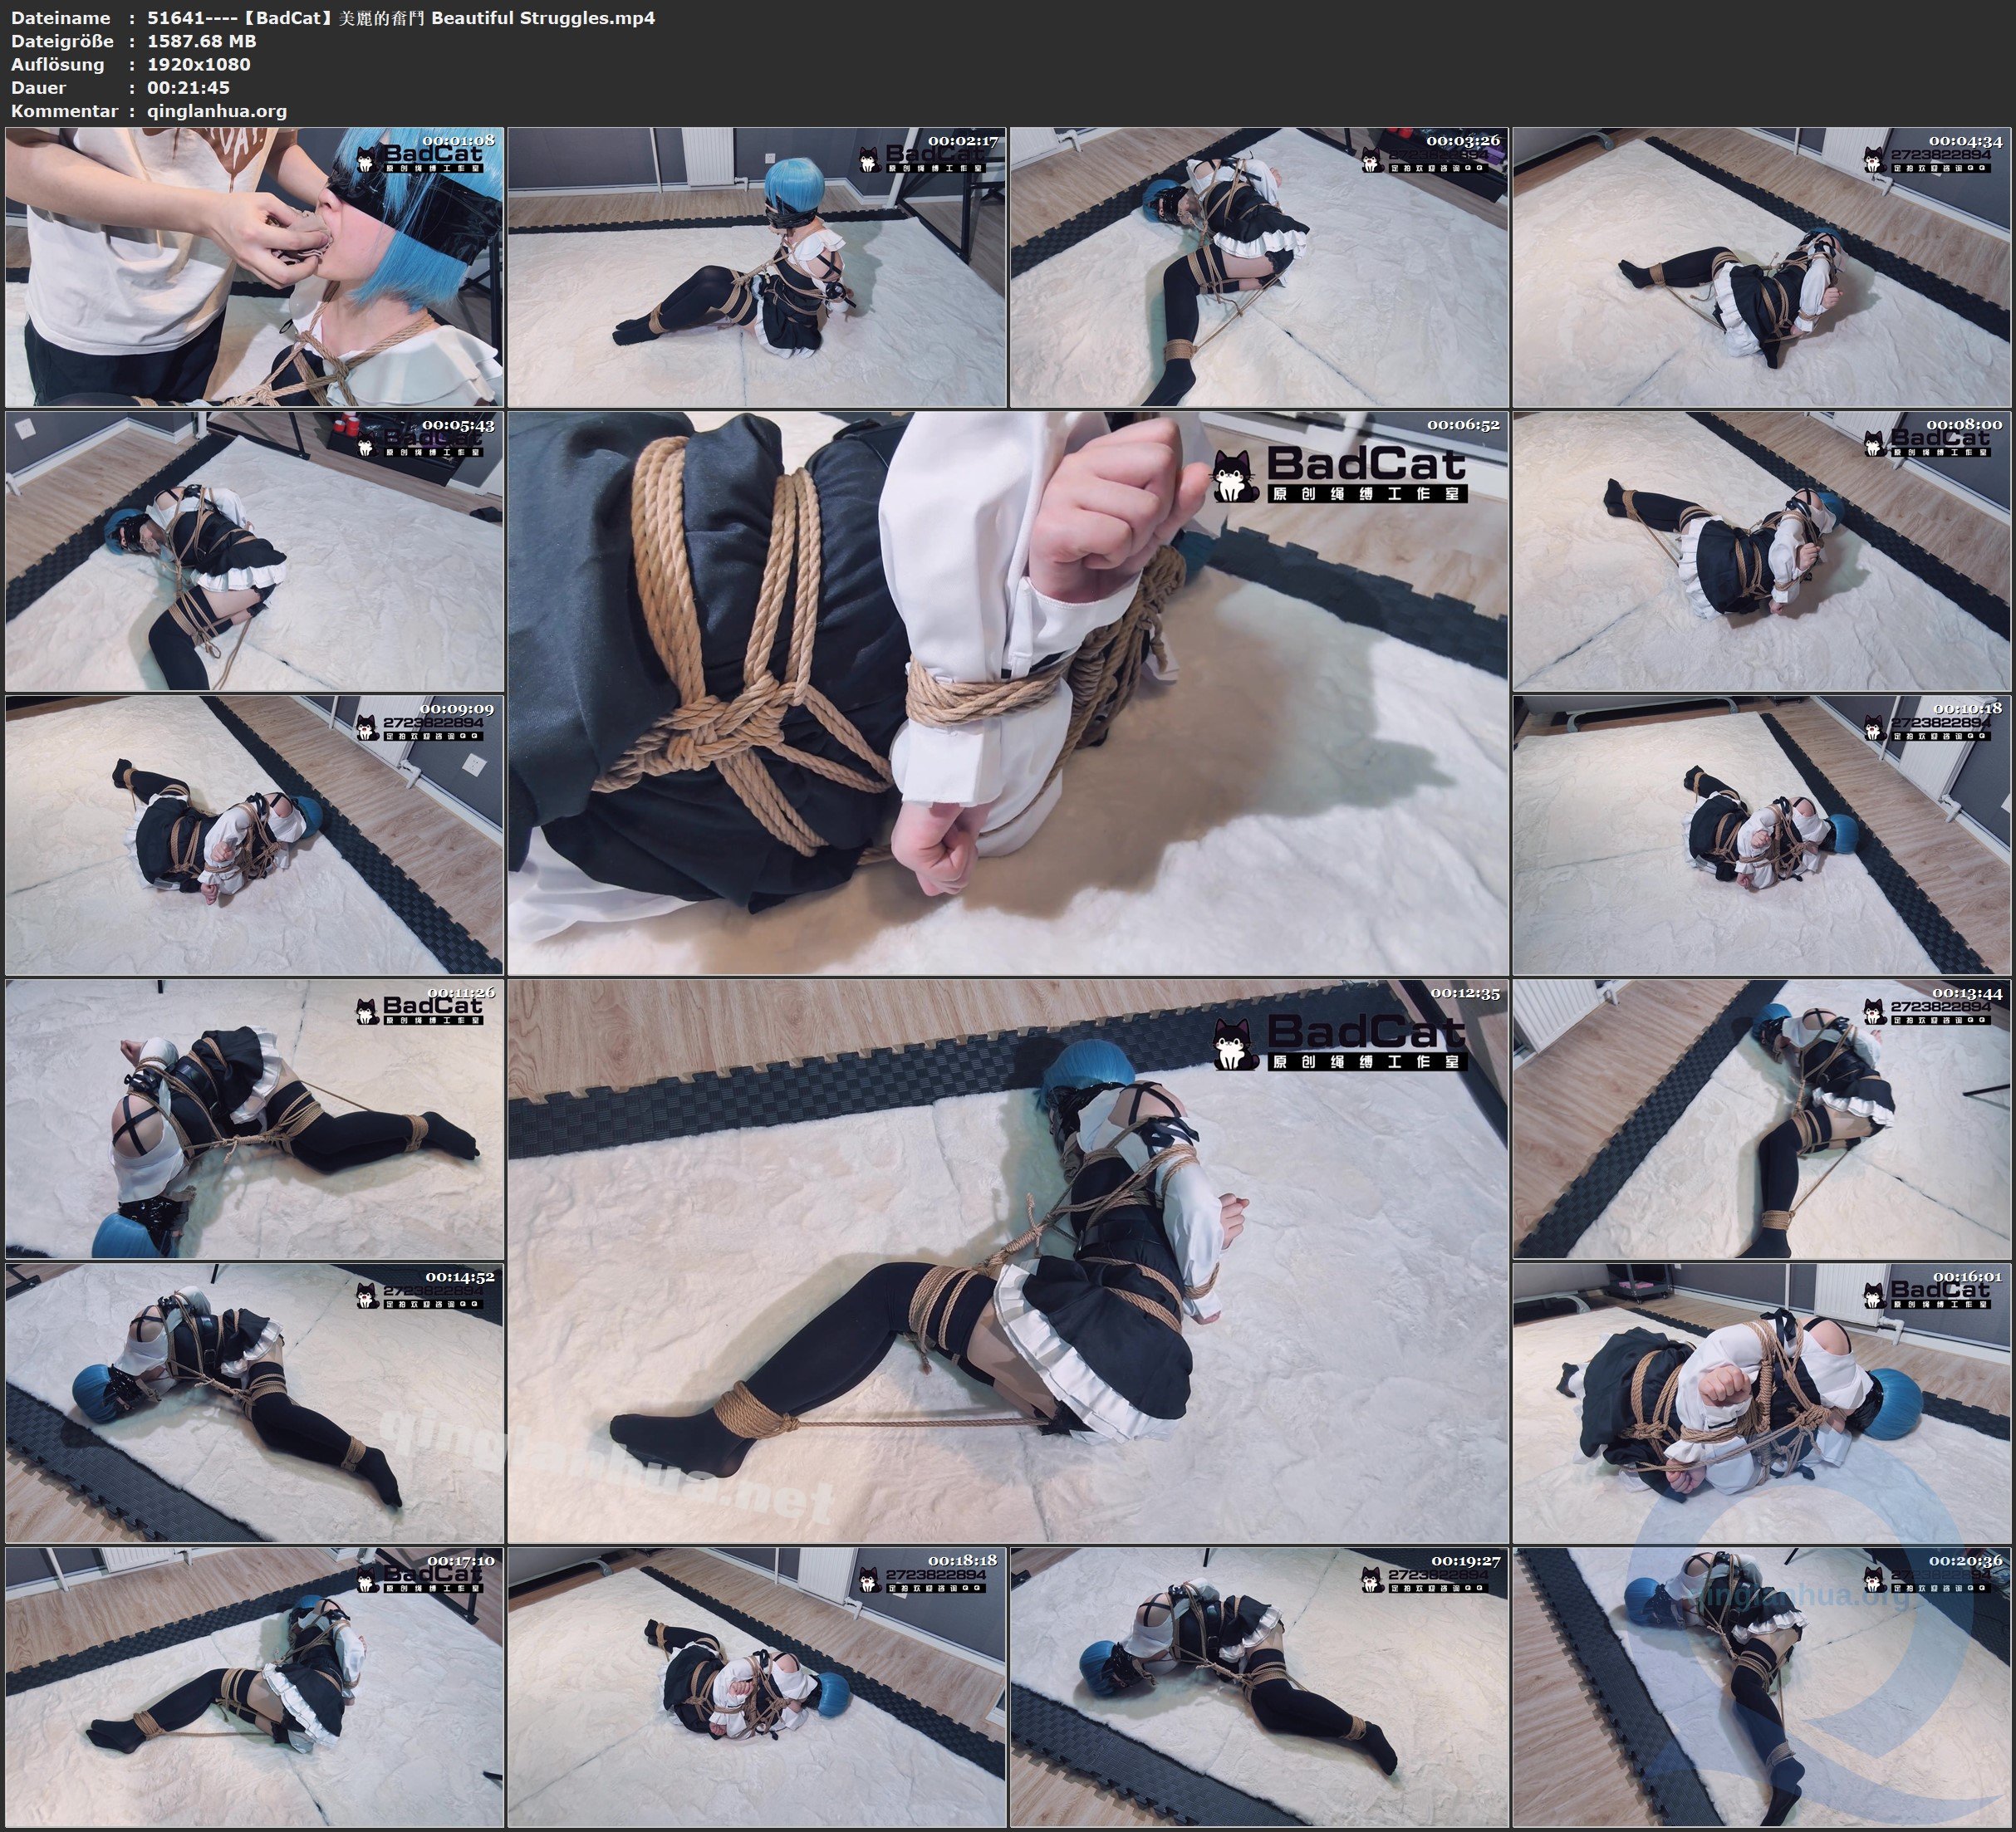The width and height of the screenshot is (2016, 1832).
Task: Open the 00:09:09 frame
Action: tap(254, 835)
